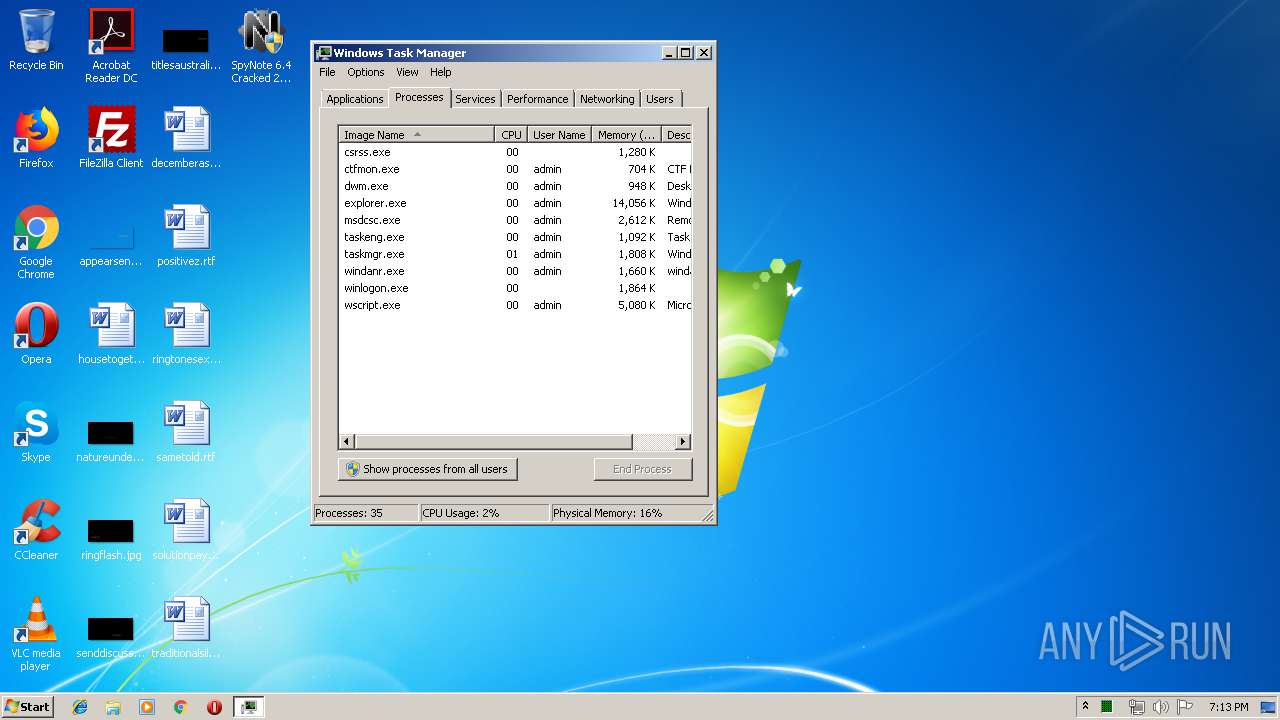Select the csrss.exe process row
This screenshot has height=720, width=1280.
pyautogui.click(x=515, y=152)
